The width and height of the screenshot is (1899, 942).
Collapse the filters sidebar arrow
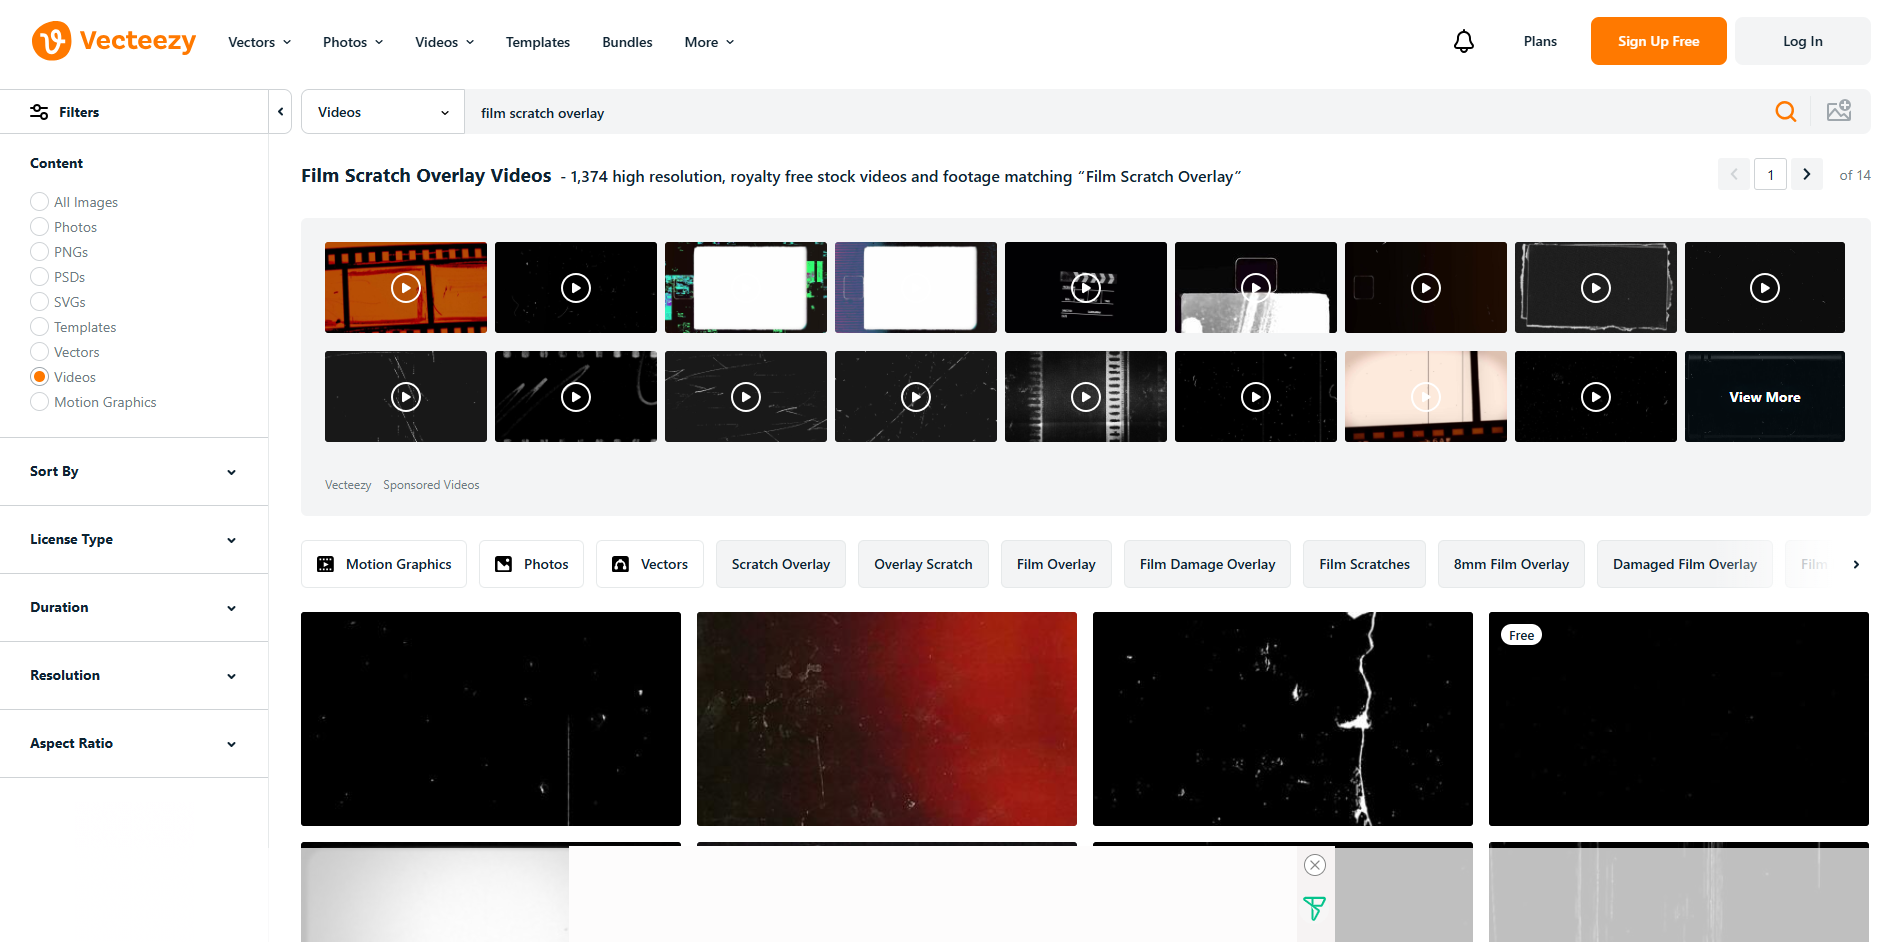click(281, 112)
